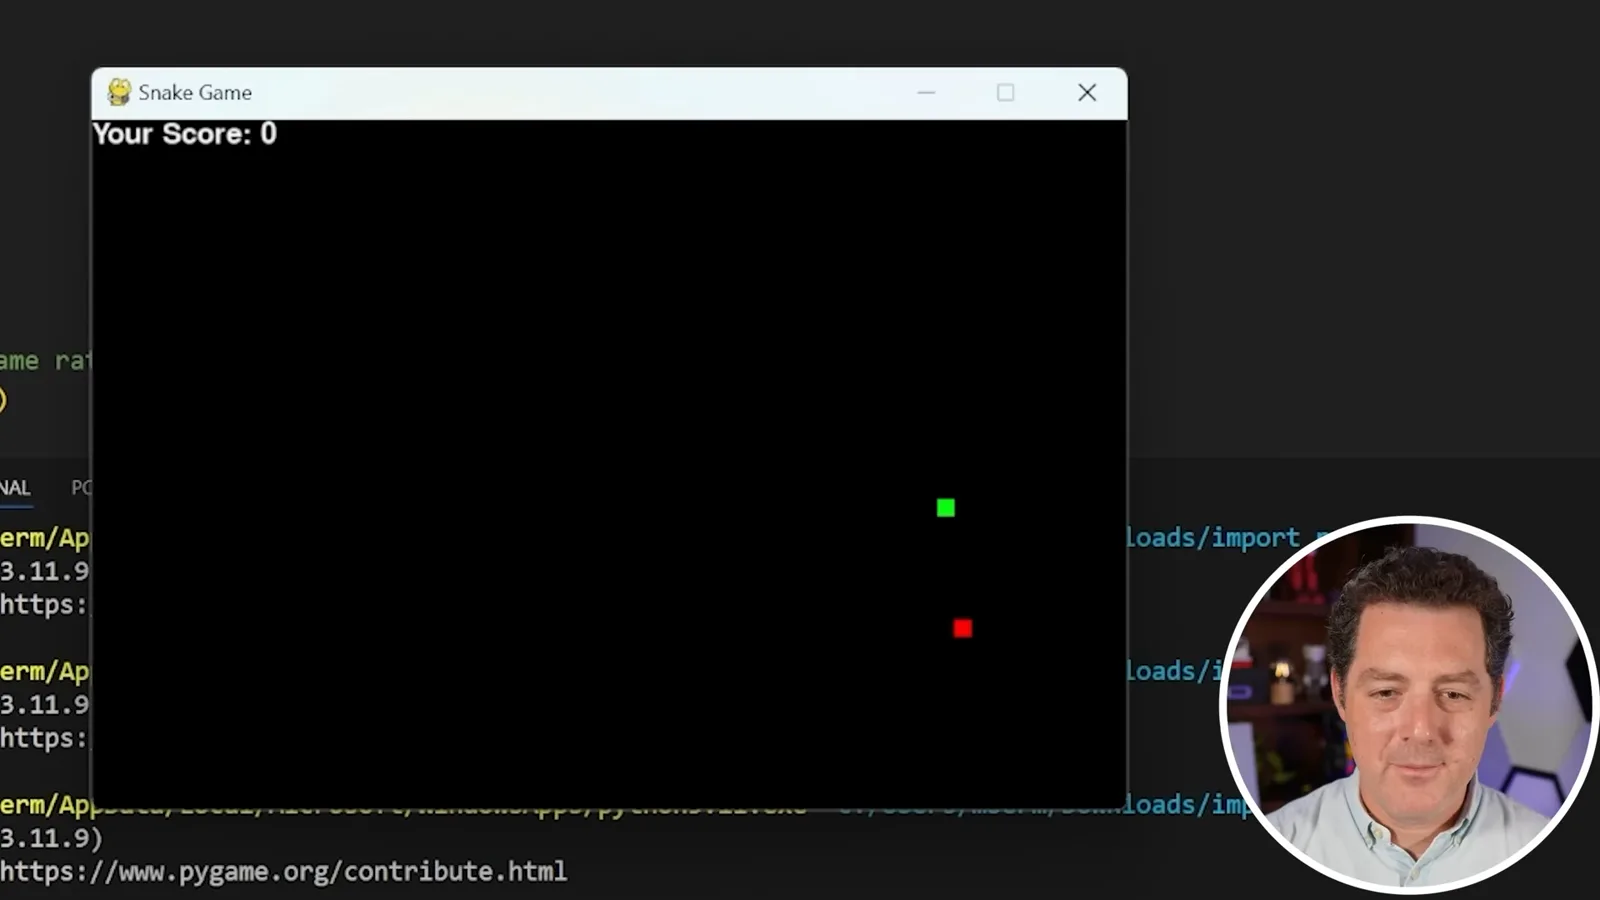Maximize the Snake Game window
Image resolution: width=1600 pixels, height=900 pixels.
tap(1005, 92)
